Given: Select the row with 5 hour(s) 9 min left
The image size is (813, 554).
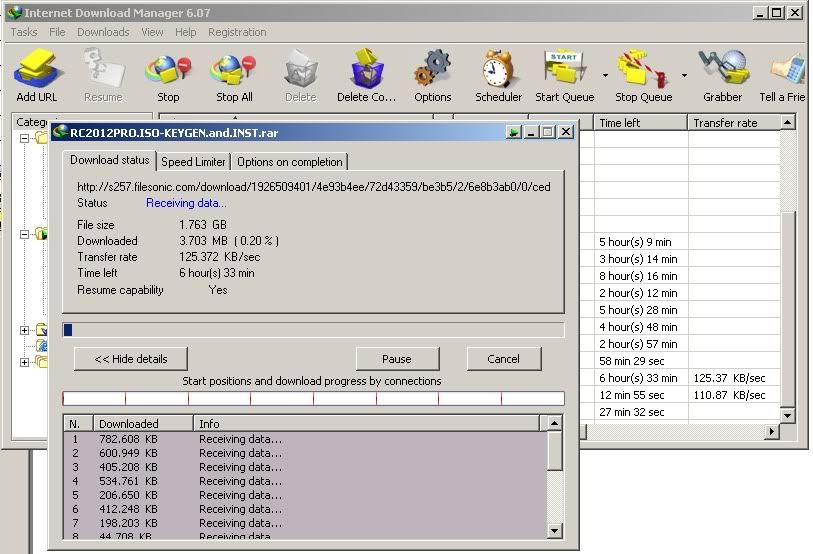Looking at the screenshot, I should pos(679,242).
